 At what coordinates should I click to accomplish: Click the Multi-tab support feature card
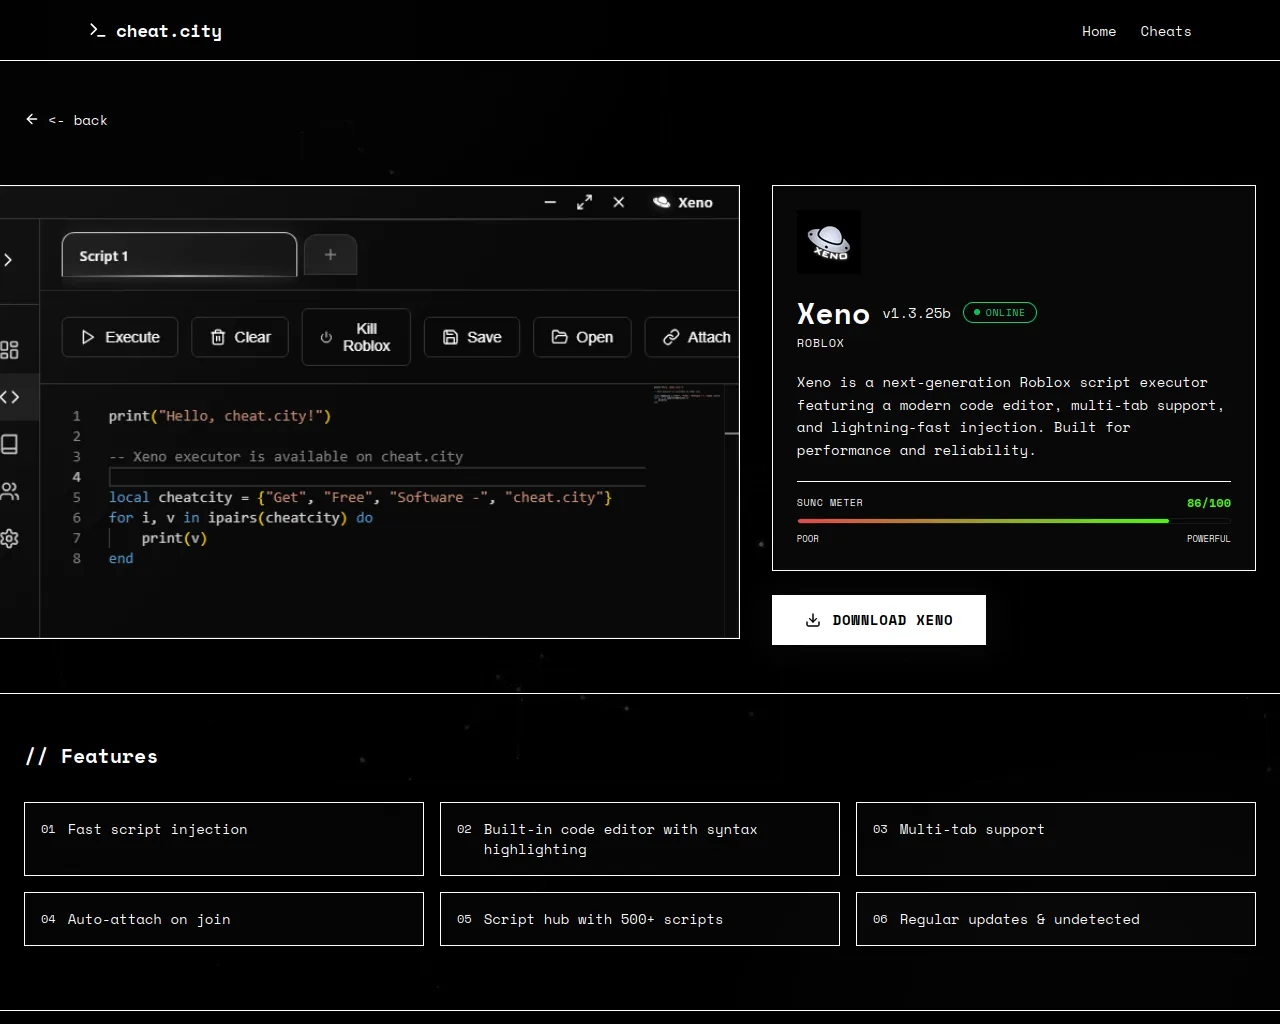[x=1056, y=839]
